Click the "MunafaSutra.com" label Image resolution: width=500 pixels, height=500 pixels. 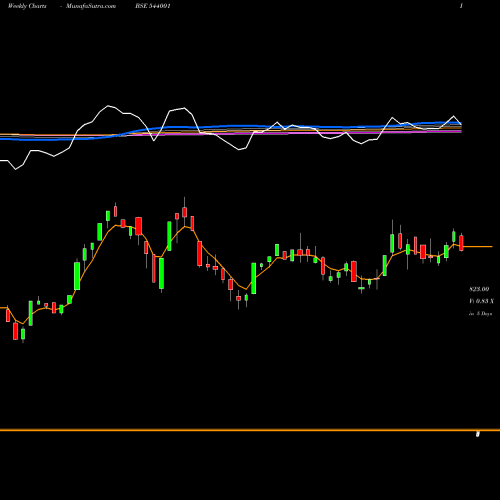[x=91, y=6]
